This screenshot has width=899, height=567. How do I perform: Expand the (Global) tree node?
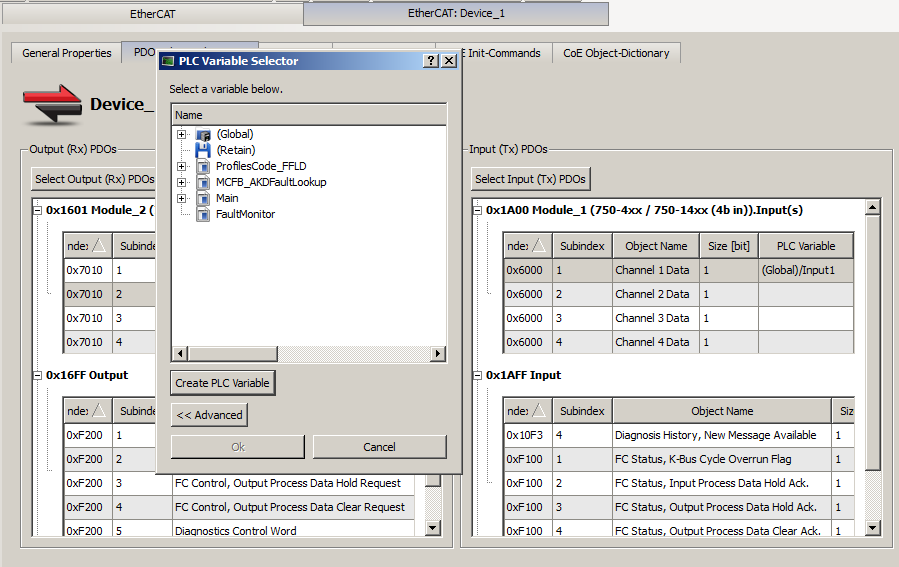click(x=182, y=135)
